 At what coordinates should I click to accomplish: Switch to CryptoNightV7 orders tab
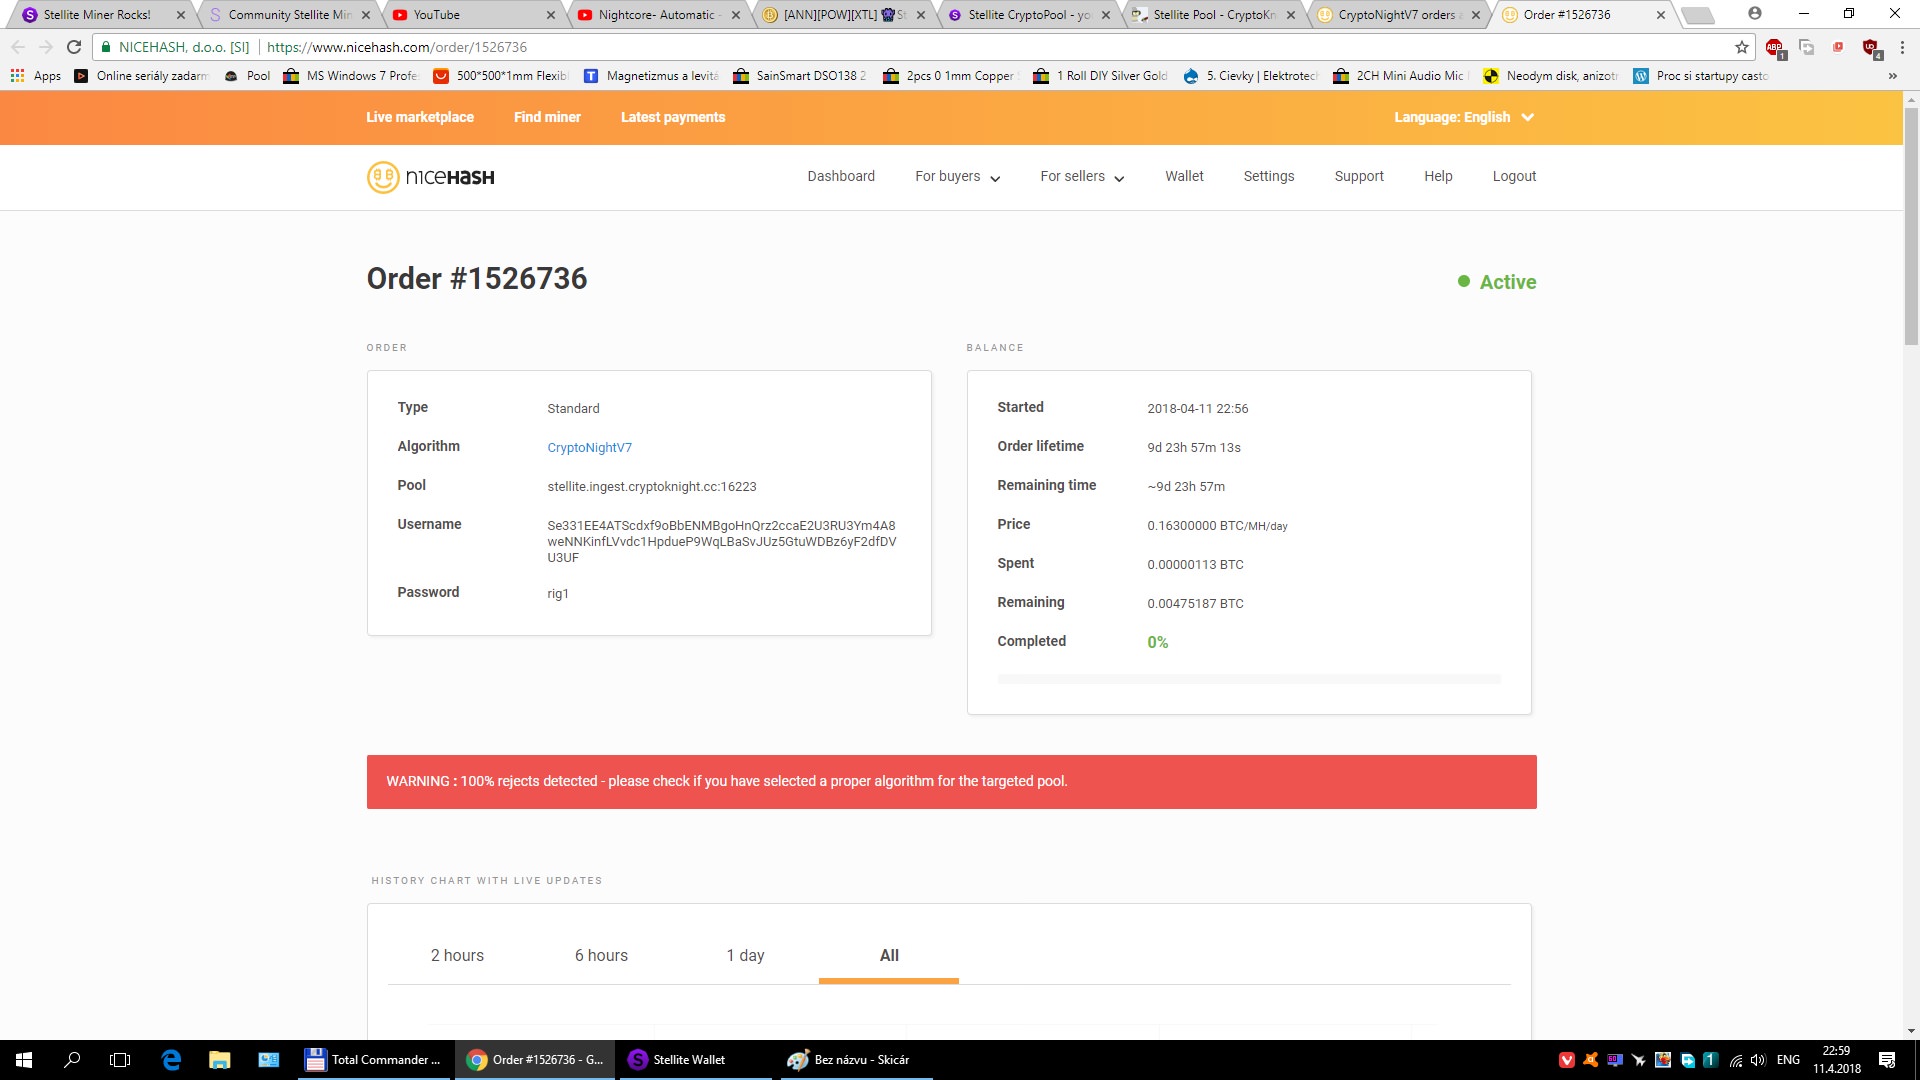click(x=1397, y=15)
